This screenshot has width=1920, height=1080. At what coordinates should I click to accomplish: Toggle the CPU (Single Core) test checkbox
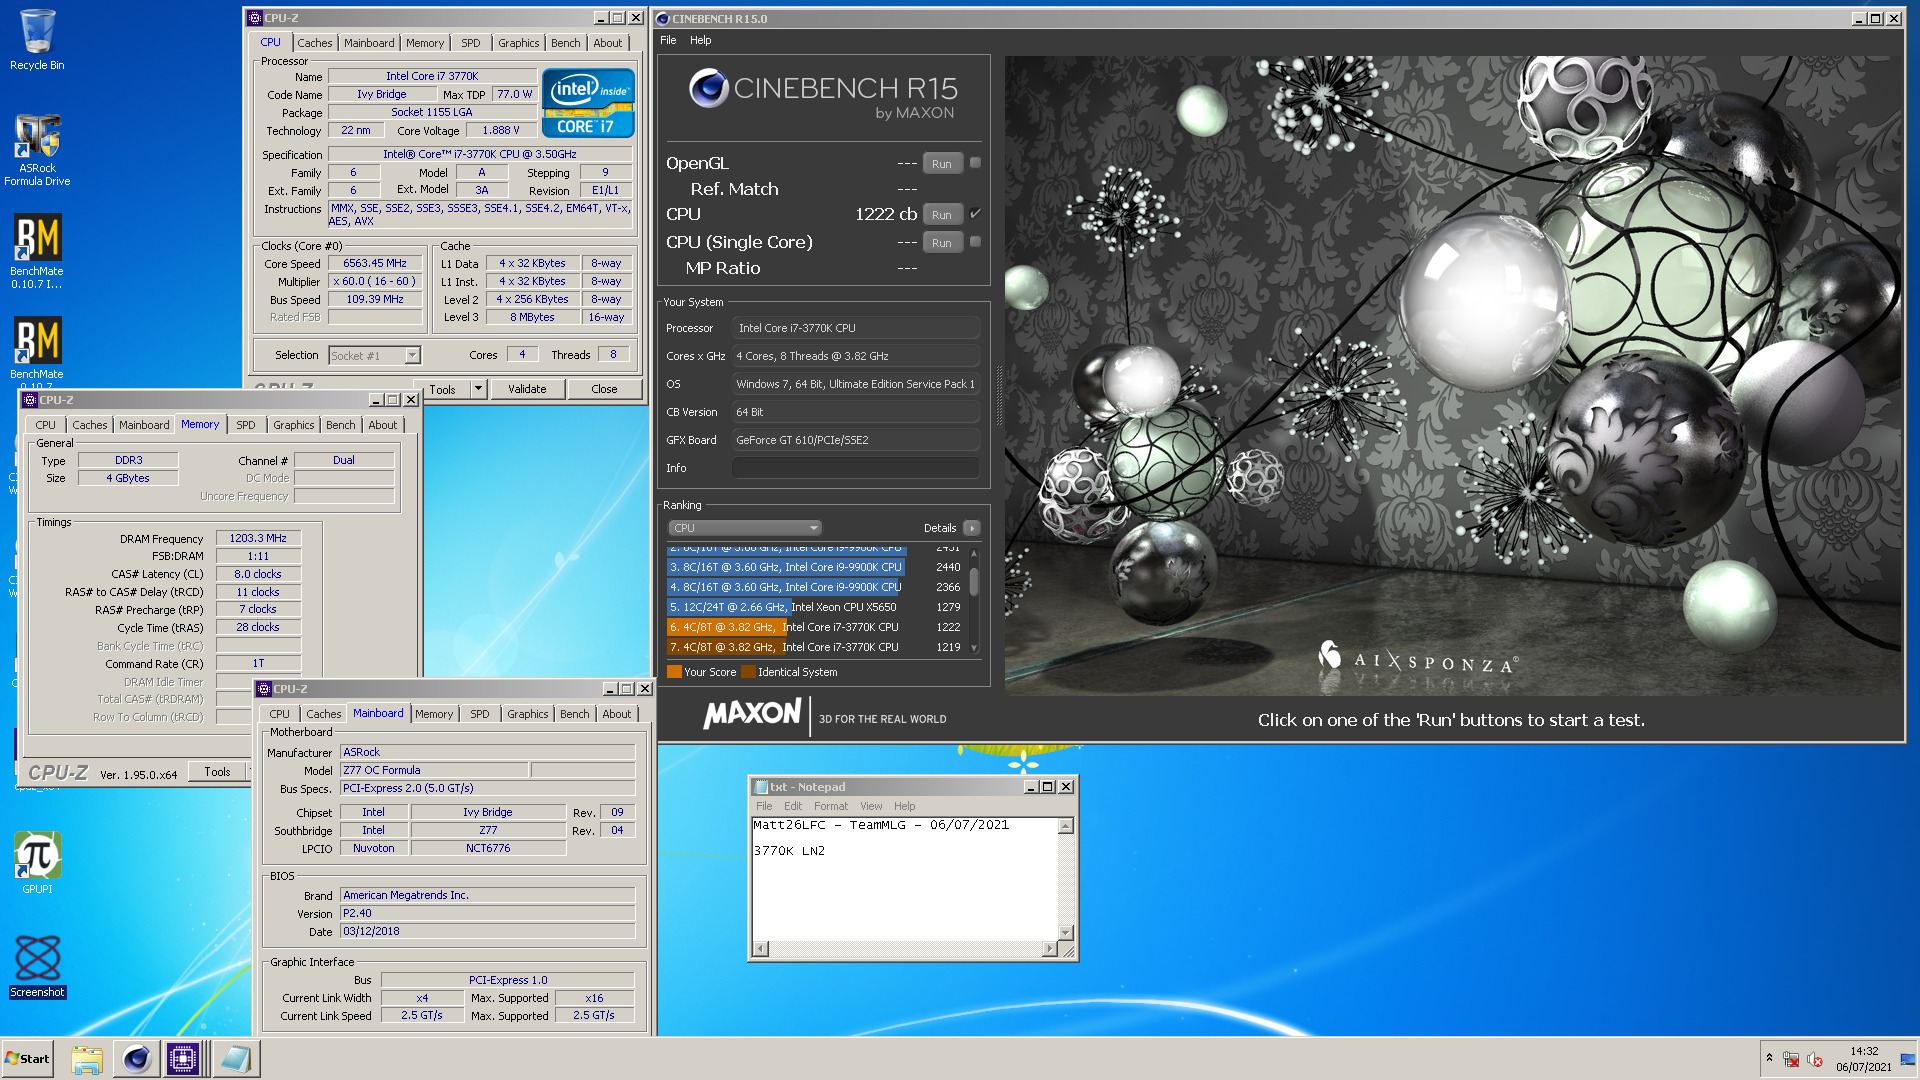[975, 241]
